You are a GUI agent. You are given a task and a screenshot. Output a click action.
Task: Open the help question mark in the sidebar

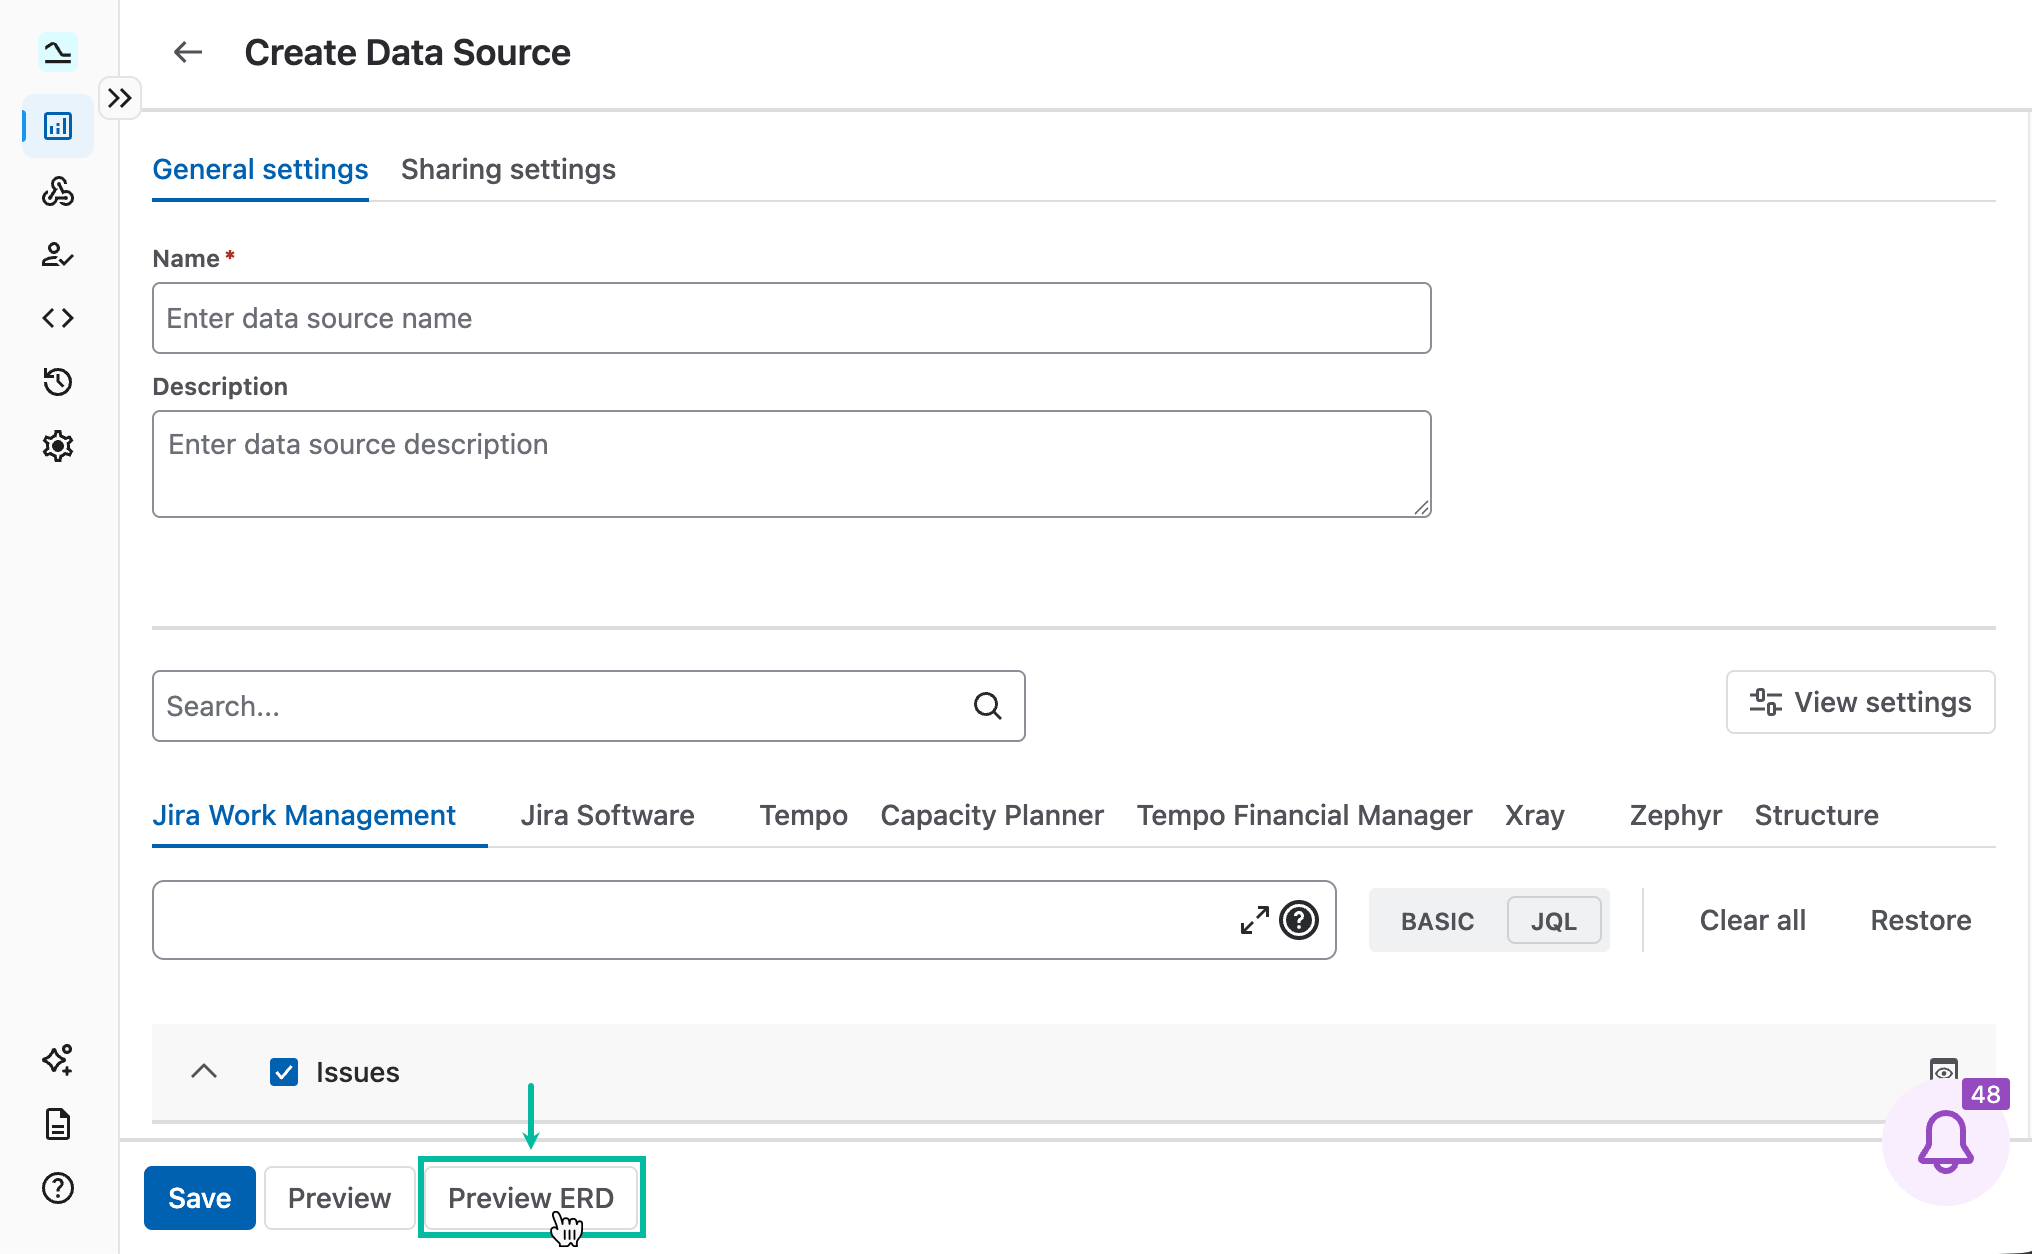(58, 1188)
